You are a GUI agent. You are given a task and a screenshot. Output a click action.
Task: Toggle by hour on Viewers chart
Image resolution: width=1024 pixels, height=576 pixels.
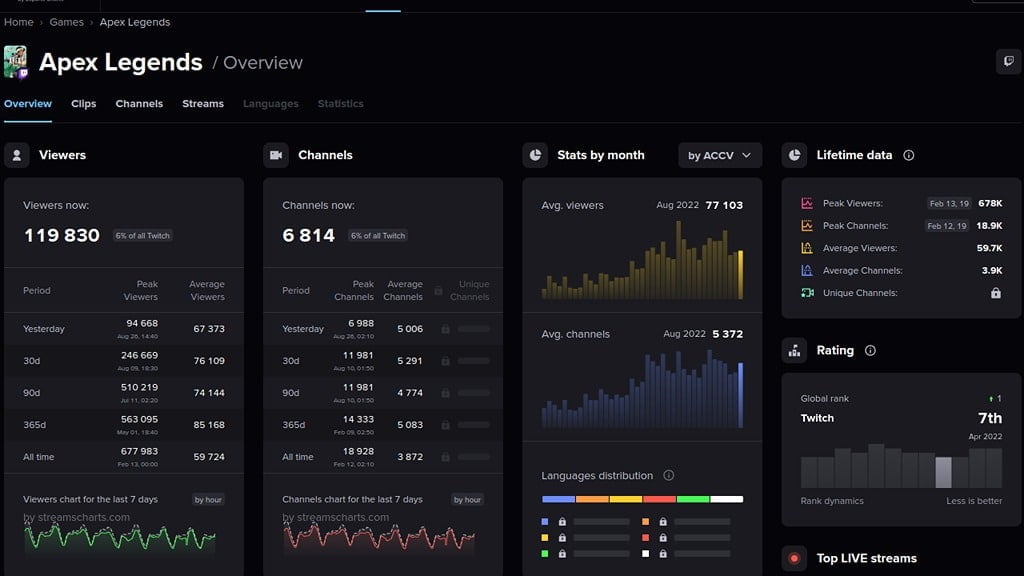point(208,500)
